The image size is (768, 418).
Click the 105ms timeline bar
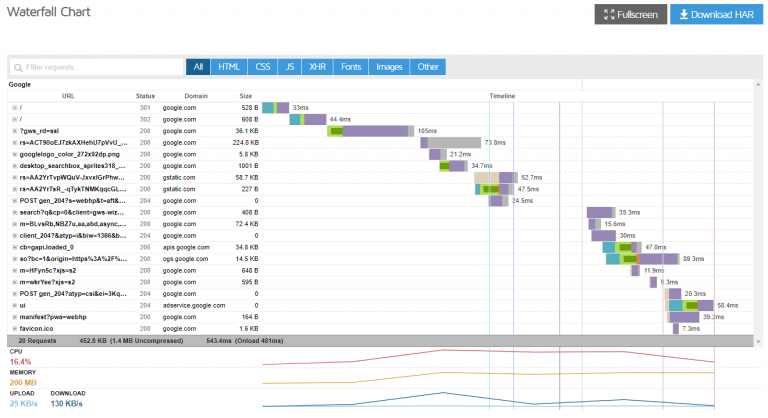[x=370, y=131]
